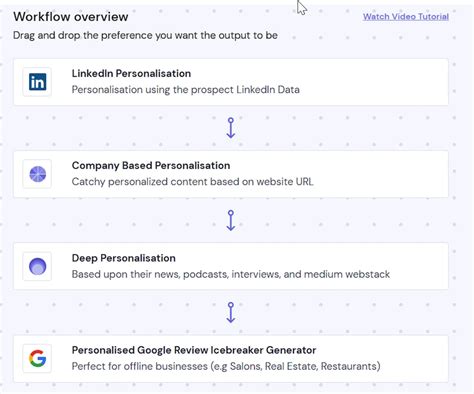Select the Deep Personalisation title
Screen dimensions: 474x394
point(124,258)
